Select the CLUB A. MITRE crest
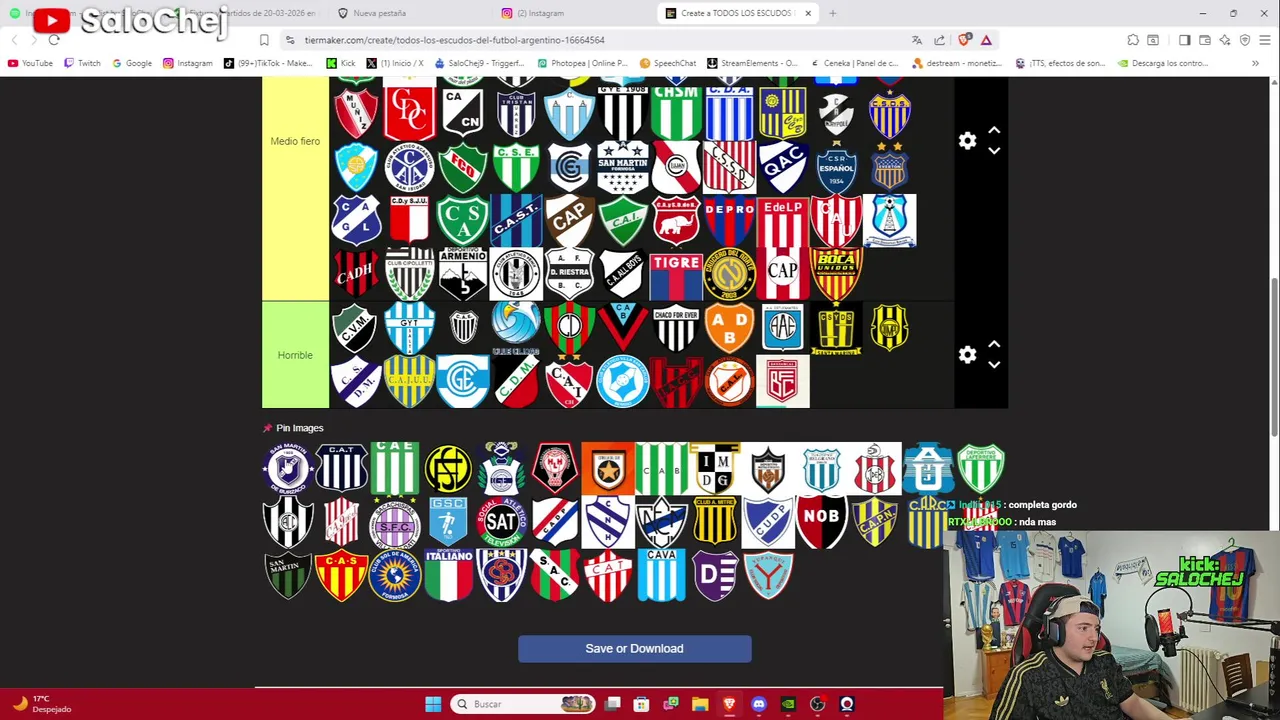1280x720 pixels. pos(715,522)
